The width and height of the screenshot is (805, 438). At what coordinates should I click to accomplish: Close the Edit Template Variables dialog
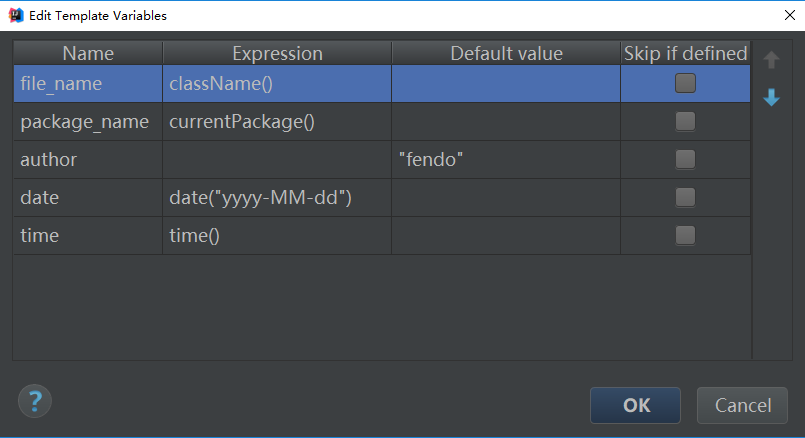pos(790,15)
